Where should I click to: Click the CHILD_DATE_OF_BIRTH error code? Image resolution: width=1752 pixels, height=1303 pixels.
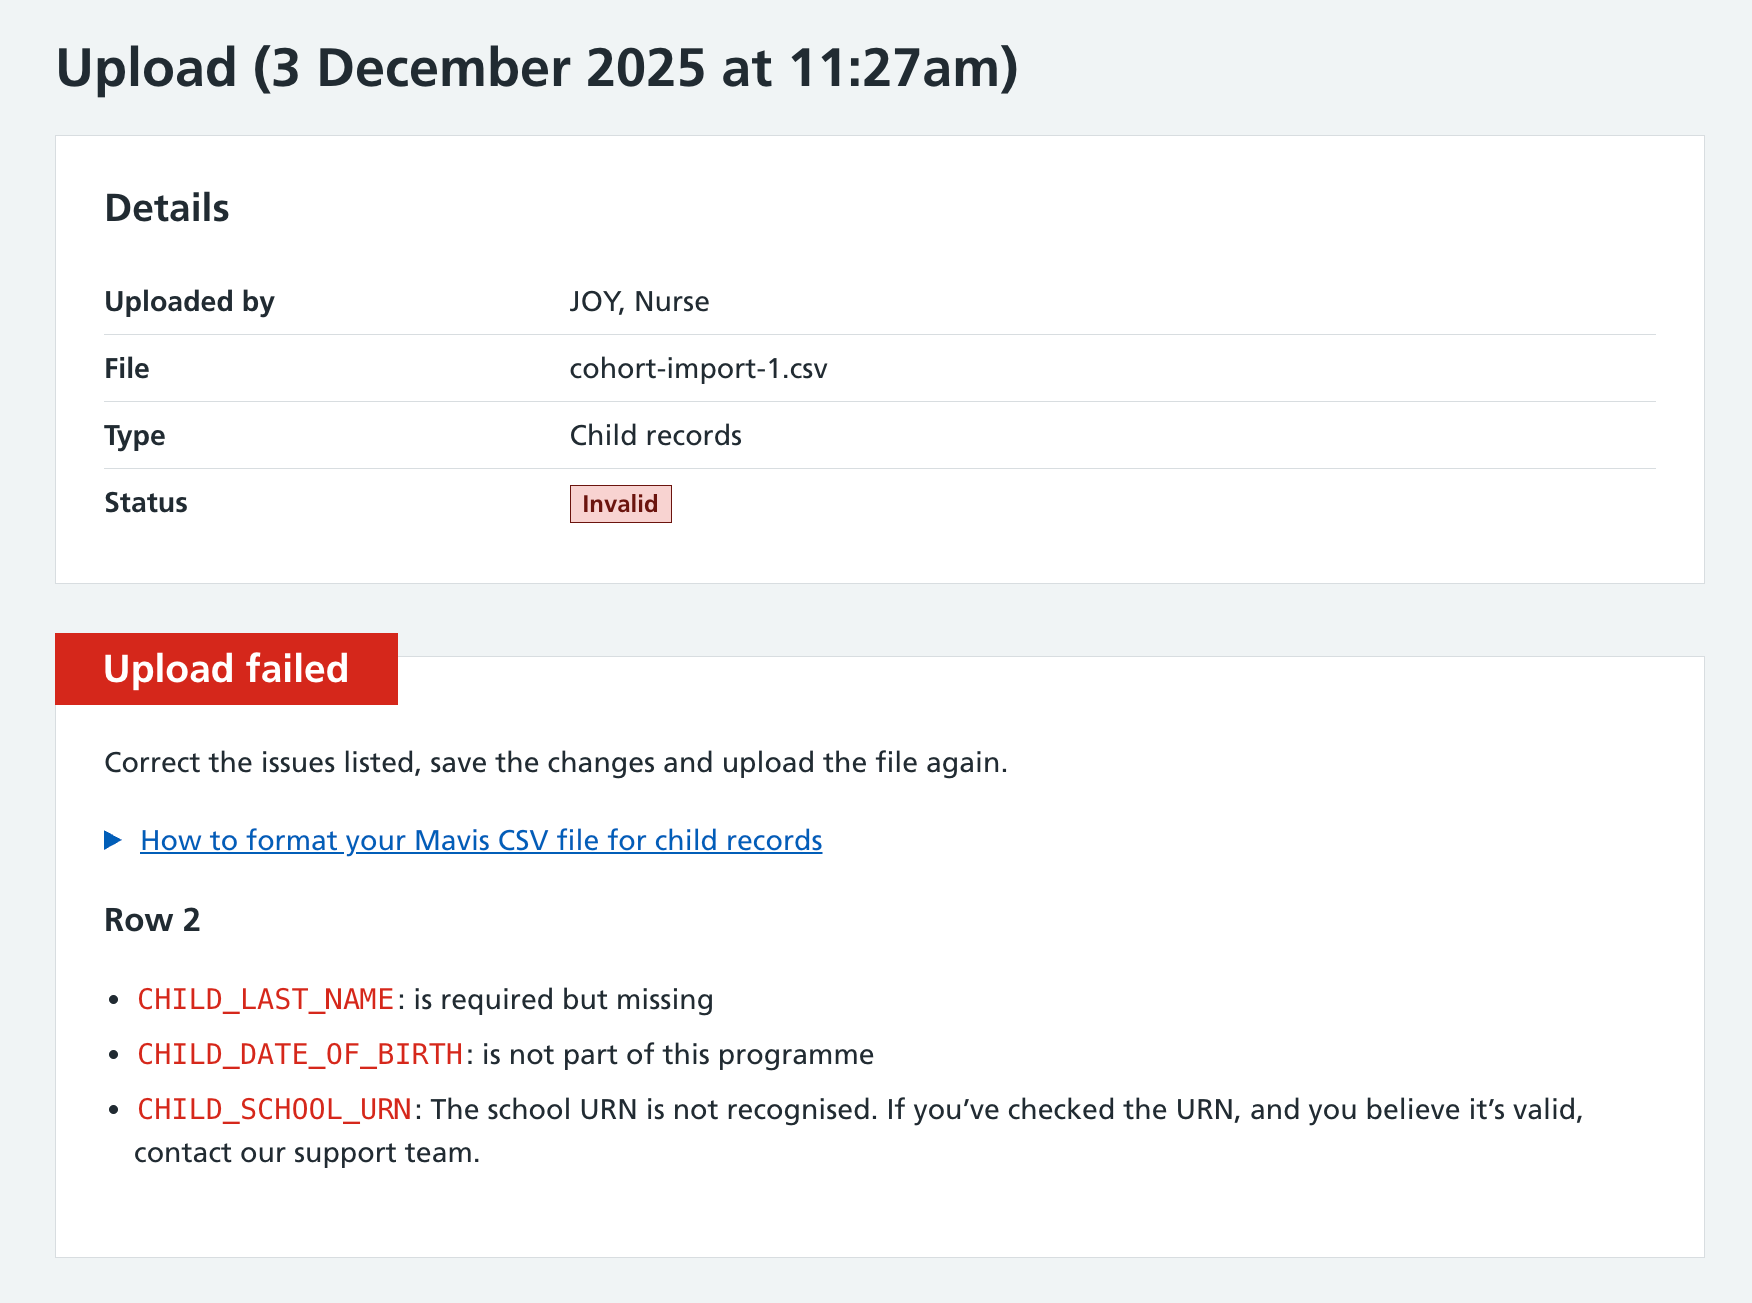[x=300, y=1053]
